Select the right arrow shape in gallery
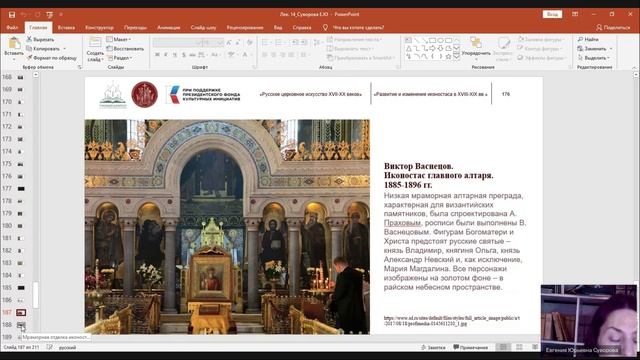 433,48
